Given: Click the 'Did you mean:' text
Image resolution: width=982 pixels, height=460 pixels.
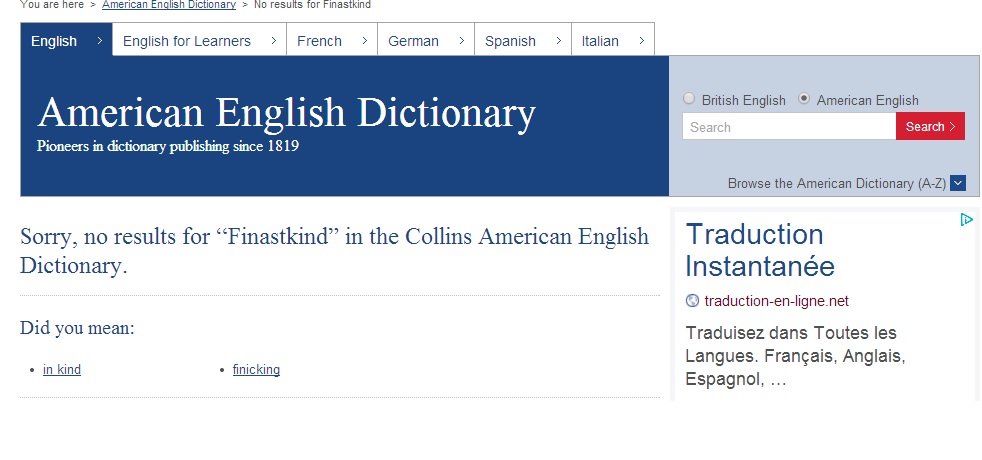Looking at the screenshot, I should 77,328.
